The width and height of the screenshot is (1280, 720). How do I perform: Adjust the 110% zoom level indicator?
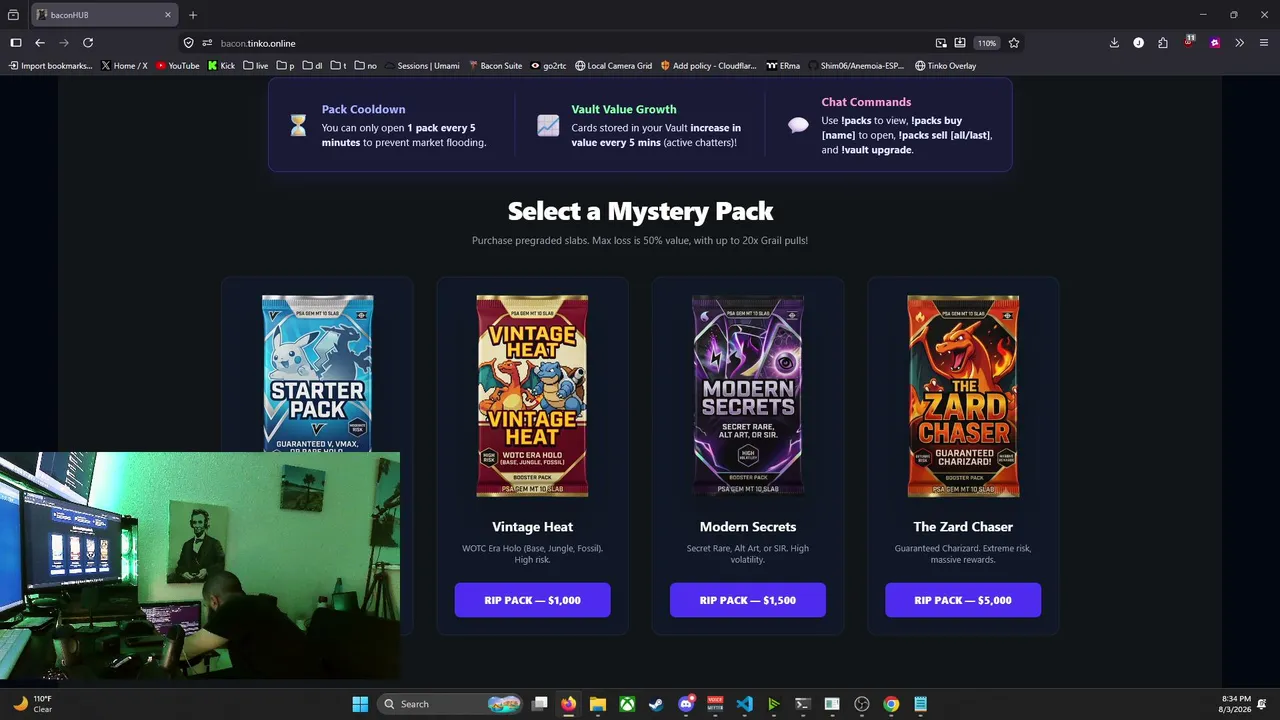[x=987, y=43]
